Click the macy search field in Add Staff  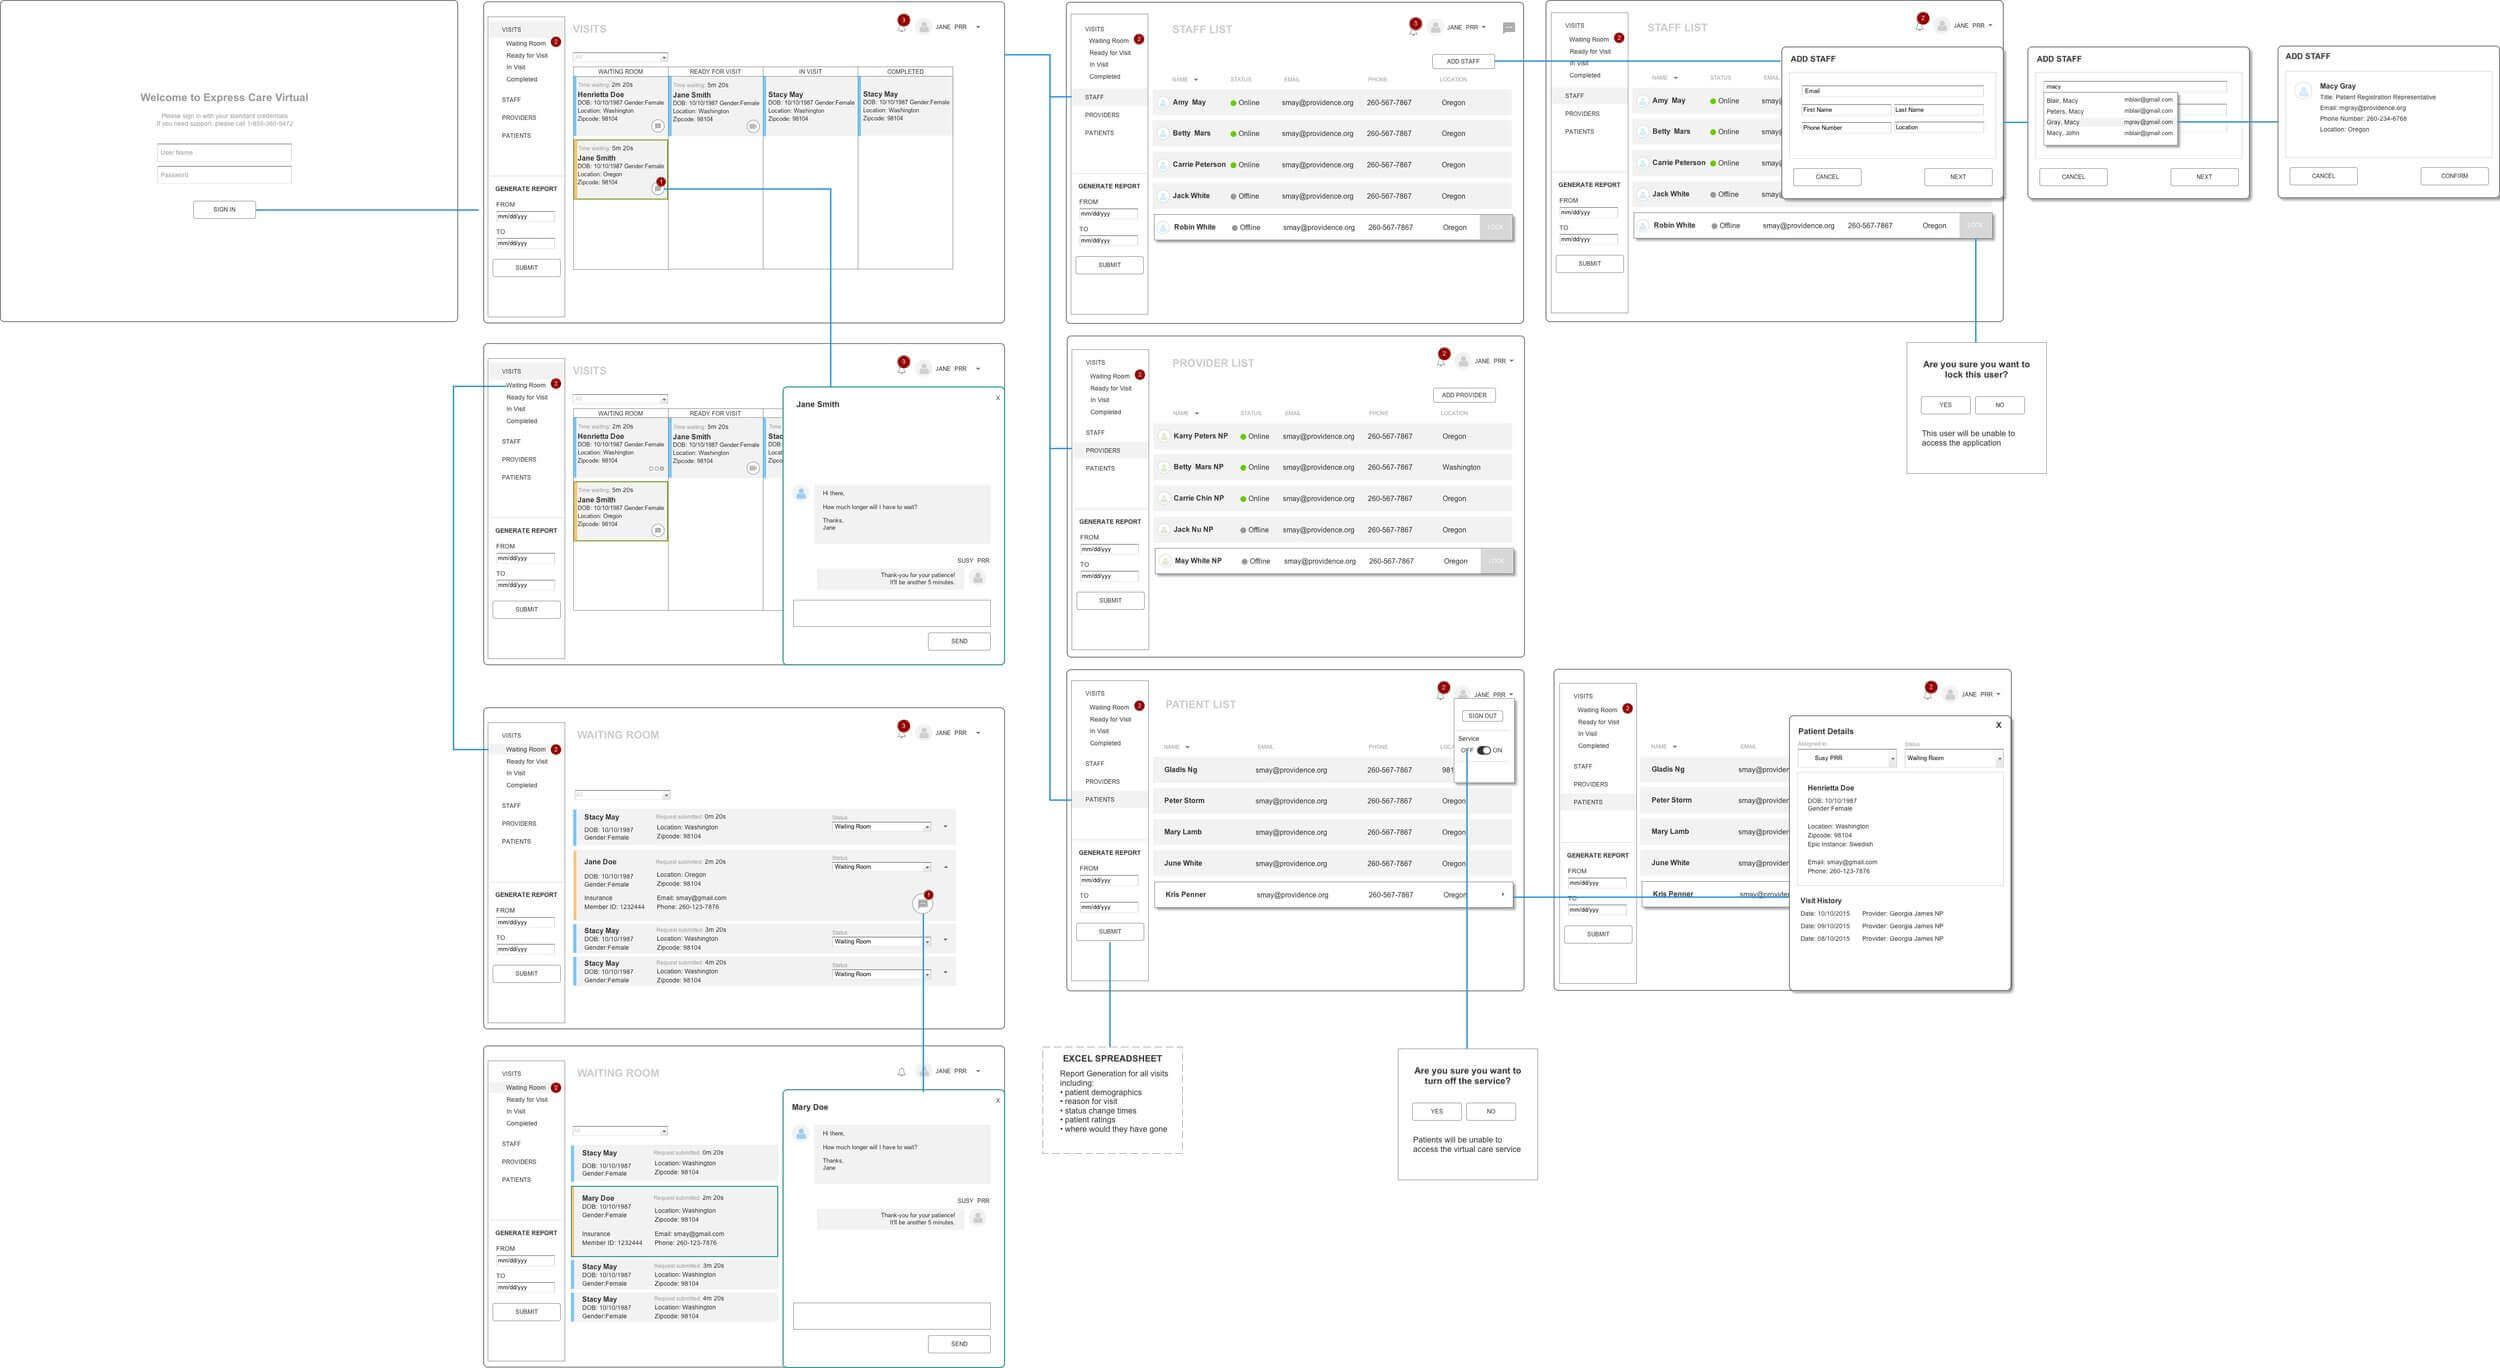click(2135, 87)
